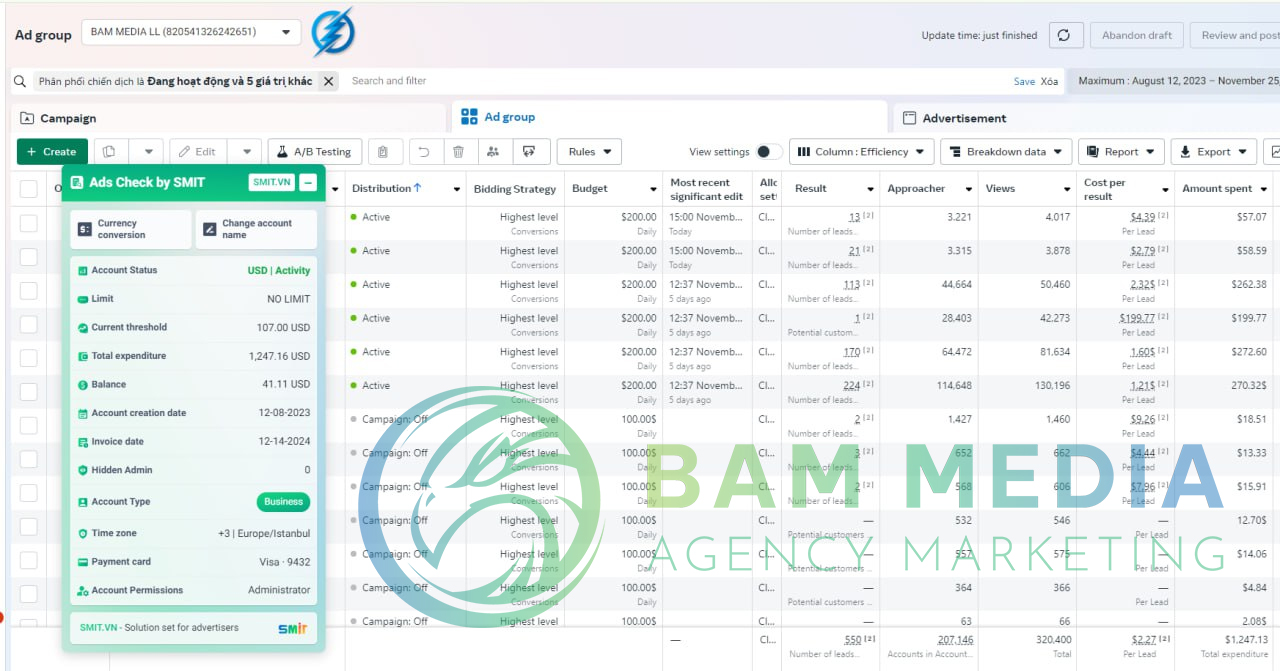Check the fourth row's checkbox
The width and height of the screenshot is (1280, 671).
tap(29, 324)
